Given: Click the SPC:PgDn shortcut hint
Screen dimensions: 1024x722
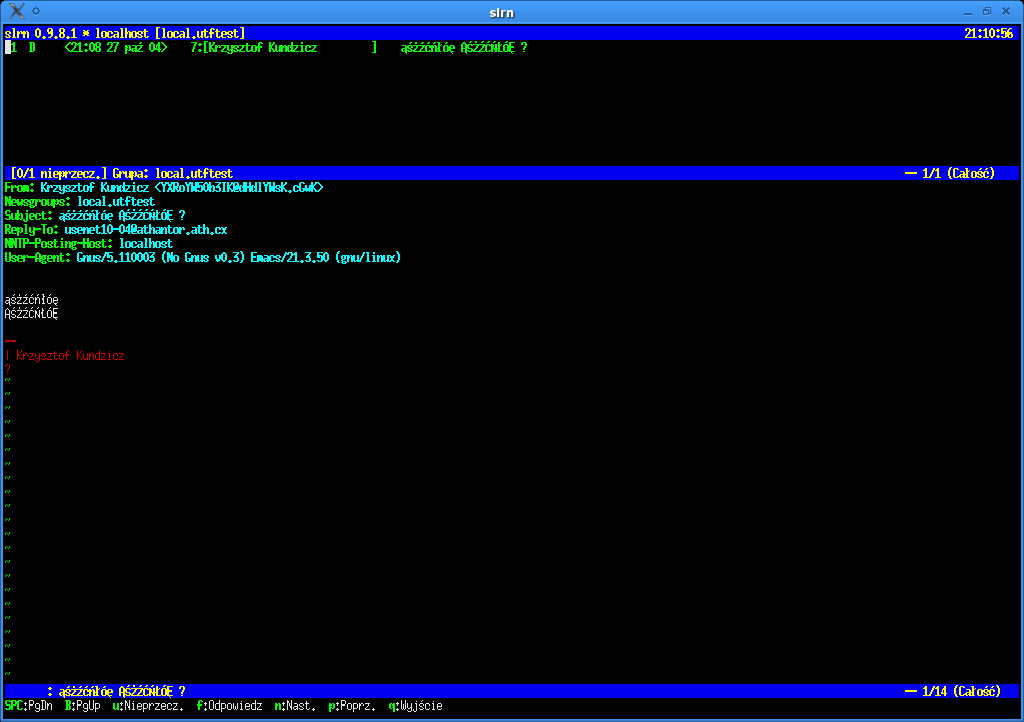Looking at the screenshot, I should click(x=27, y=706).
